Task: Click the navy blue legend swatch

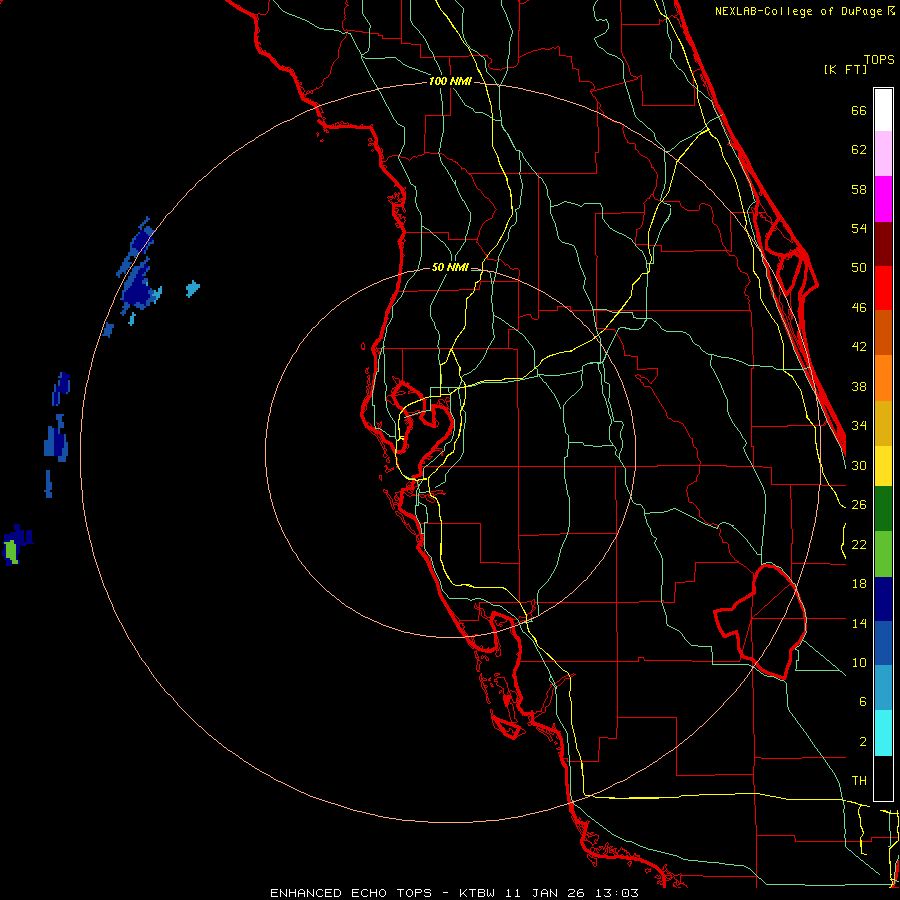Action: tap(883, 599)
